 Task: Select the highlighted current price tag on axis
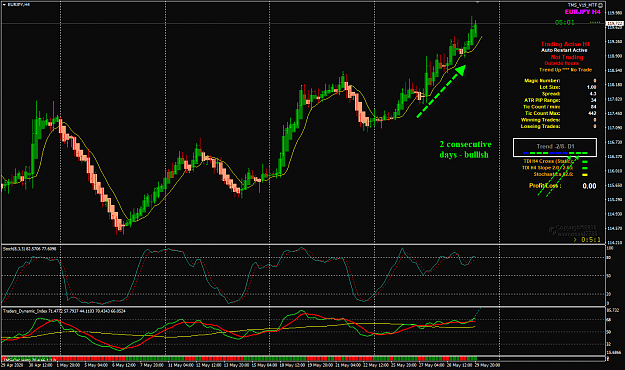614,24
